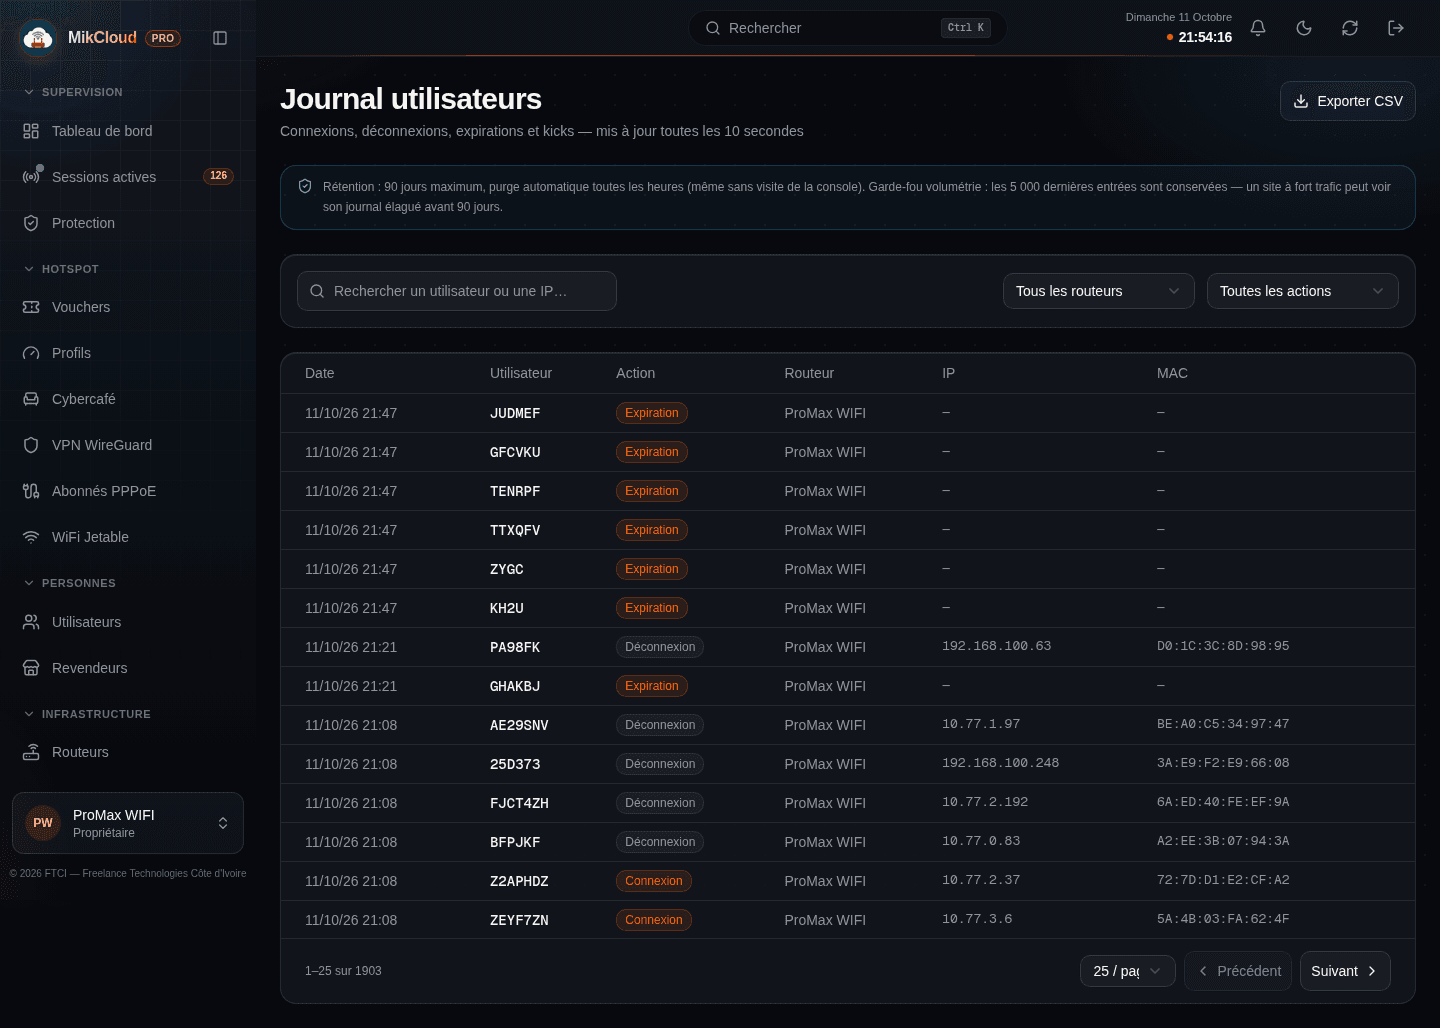
Task: Click the Expiration badge for KH2U
Action: tap(652, 608)
